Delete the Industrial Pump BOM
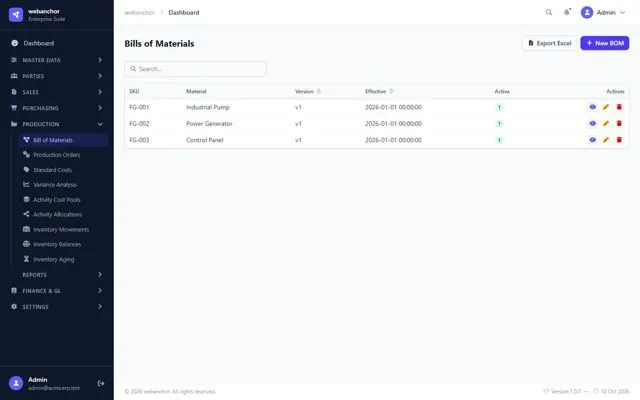640x400 pixels. pos(619,107)
